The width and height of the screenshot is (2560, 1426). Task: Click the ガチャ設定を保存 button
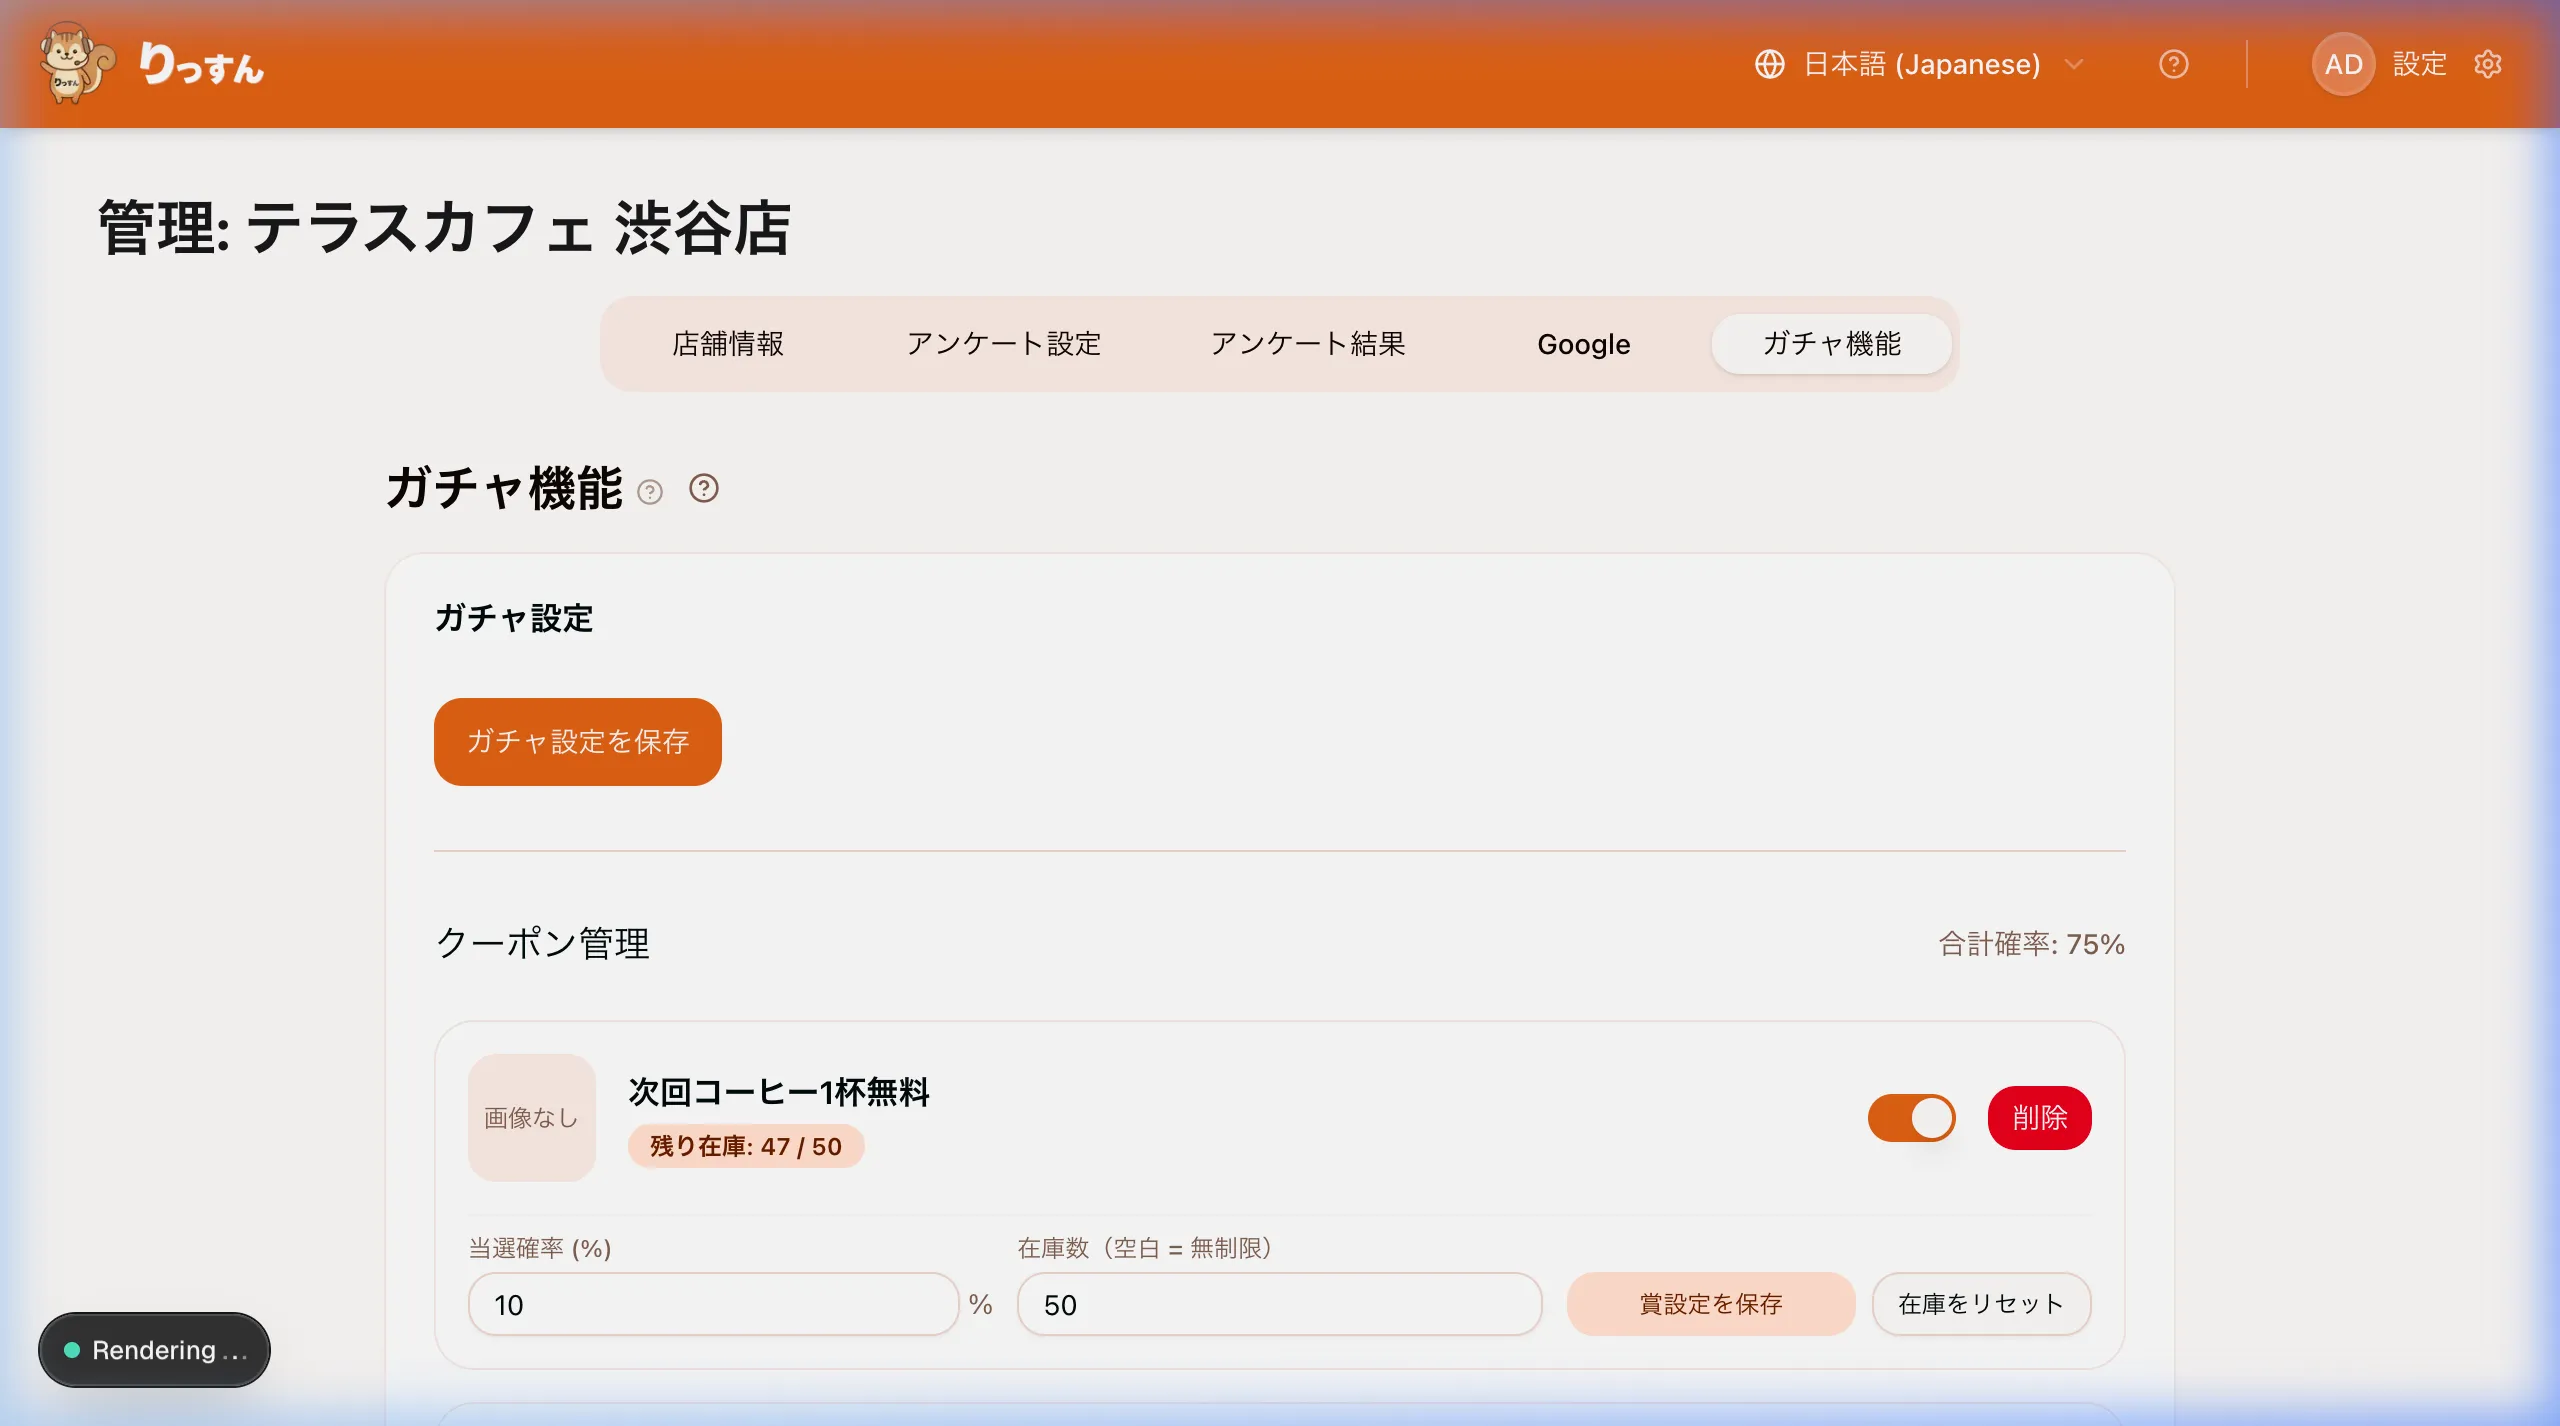tap(577, 741)
